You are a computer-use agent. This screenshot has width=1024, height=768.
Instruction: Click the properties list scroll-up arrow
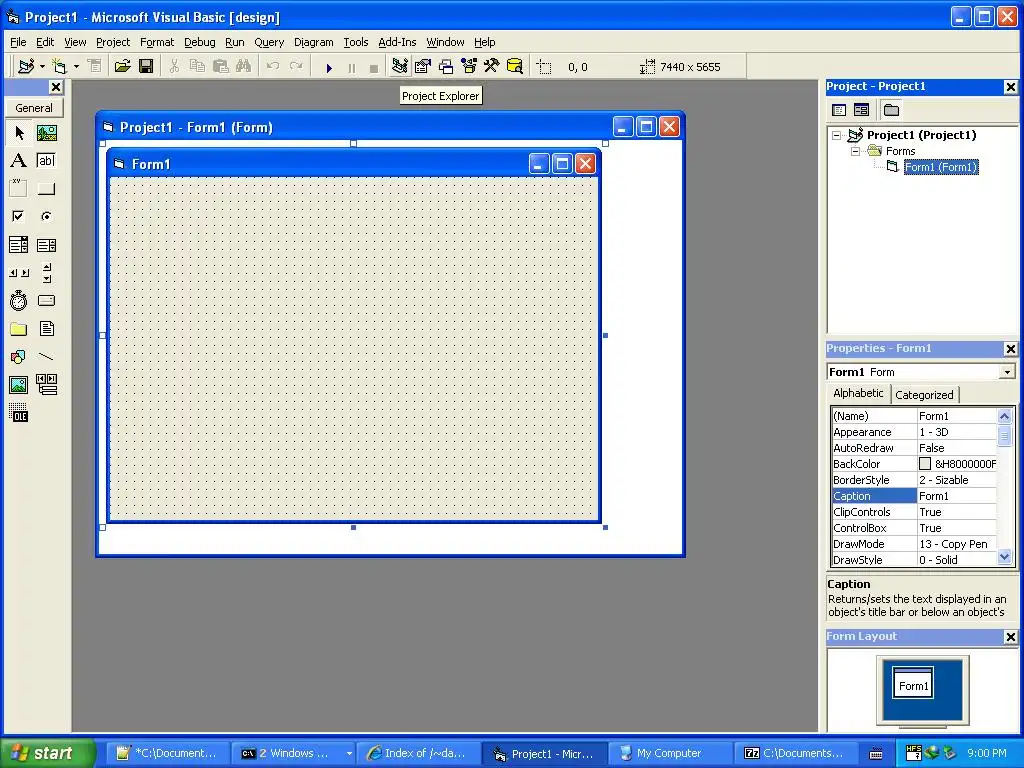pyautogui.click(x=1004, y=416)
